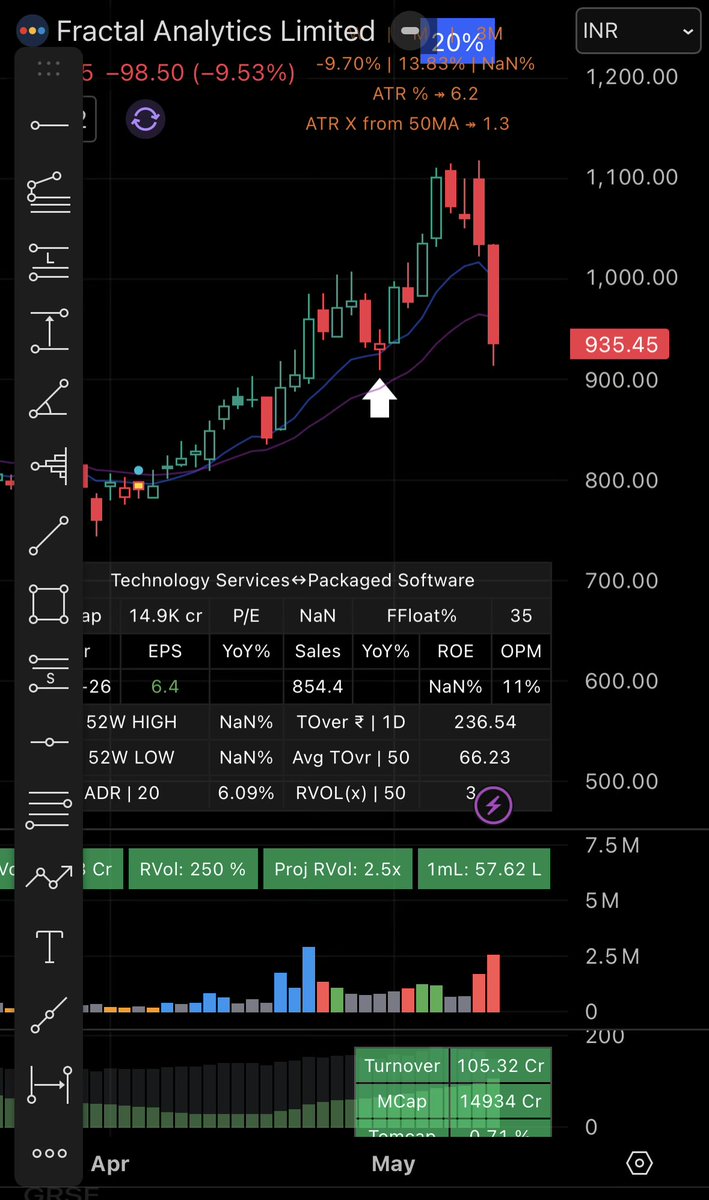The width and height of the screenshot is (709, 1200).
Task: Click the RVOL(x) | 50 cell
Action: [x=353, y=793]
